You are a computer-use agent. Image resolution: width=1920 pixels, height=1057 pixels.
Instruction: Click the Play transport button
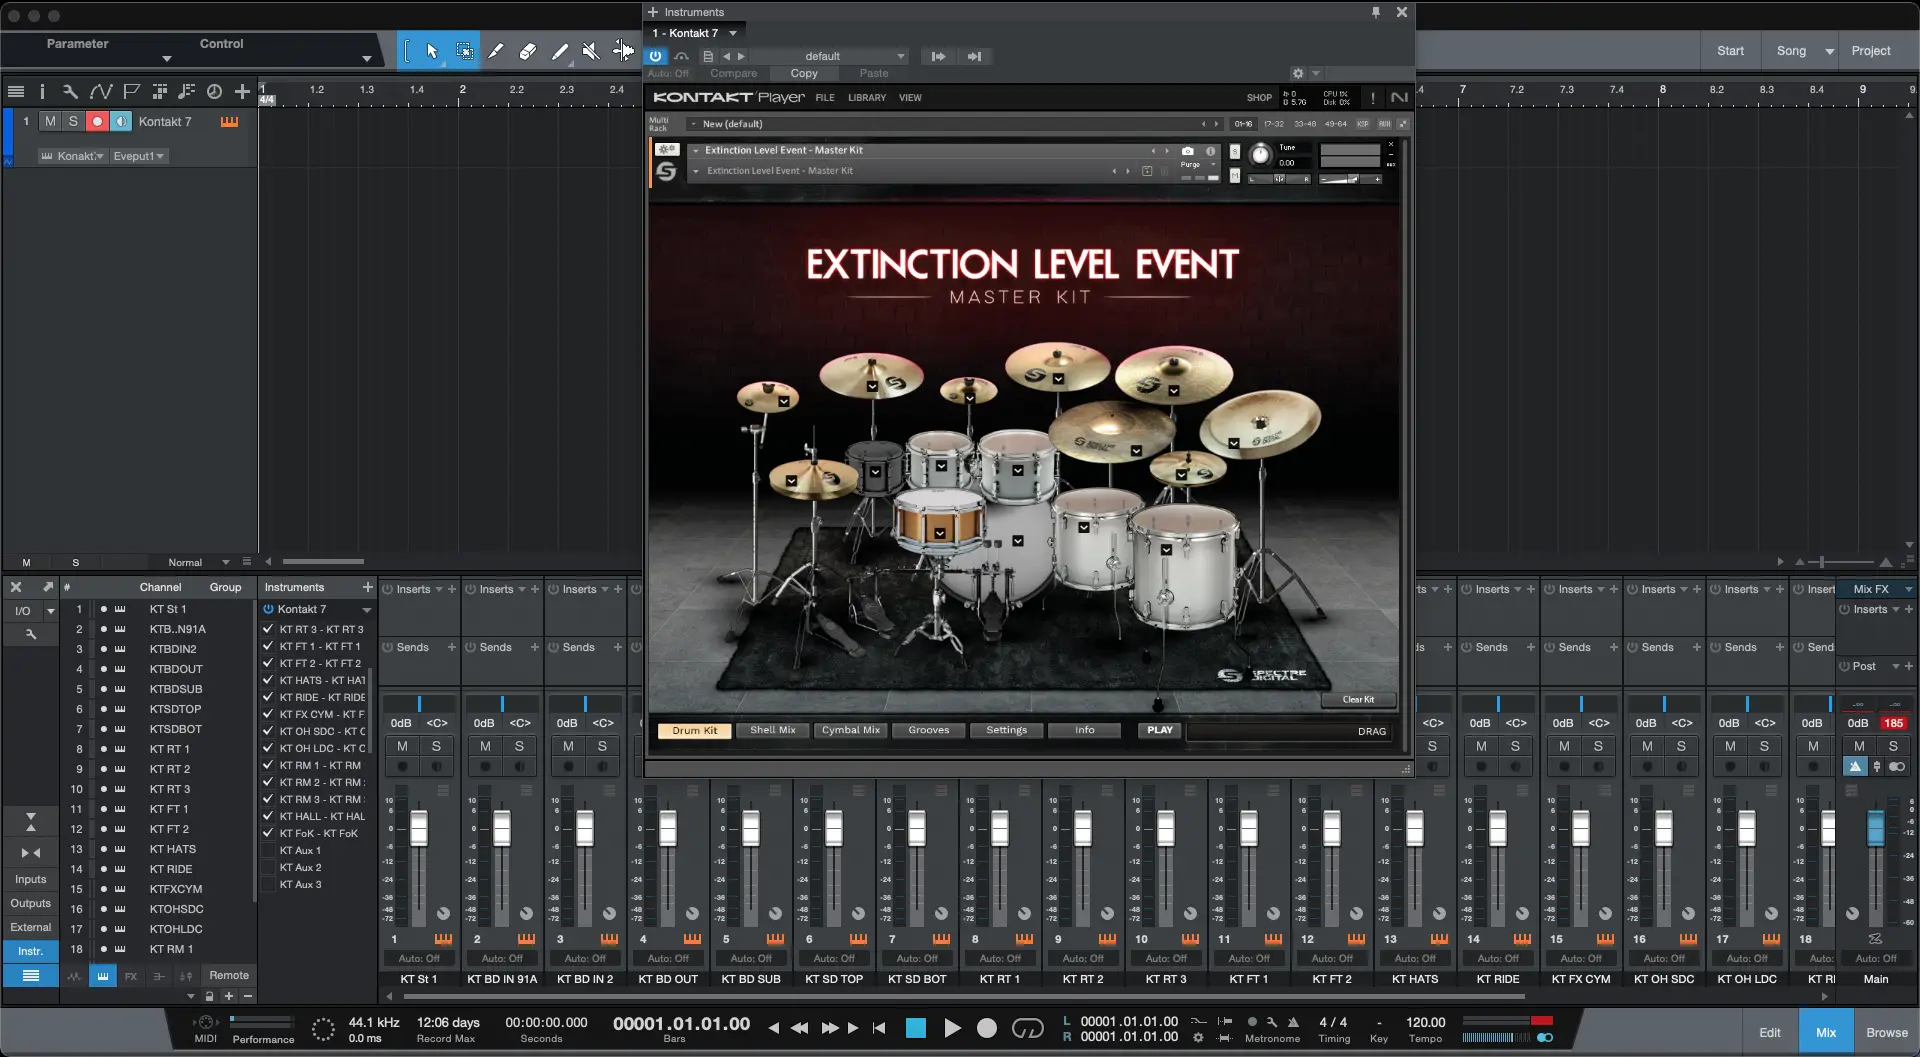point(952,1028)
